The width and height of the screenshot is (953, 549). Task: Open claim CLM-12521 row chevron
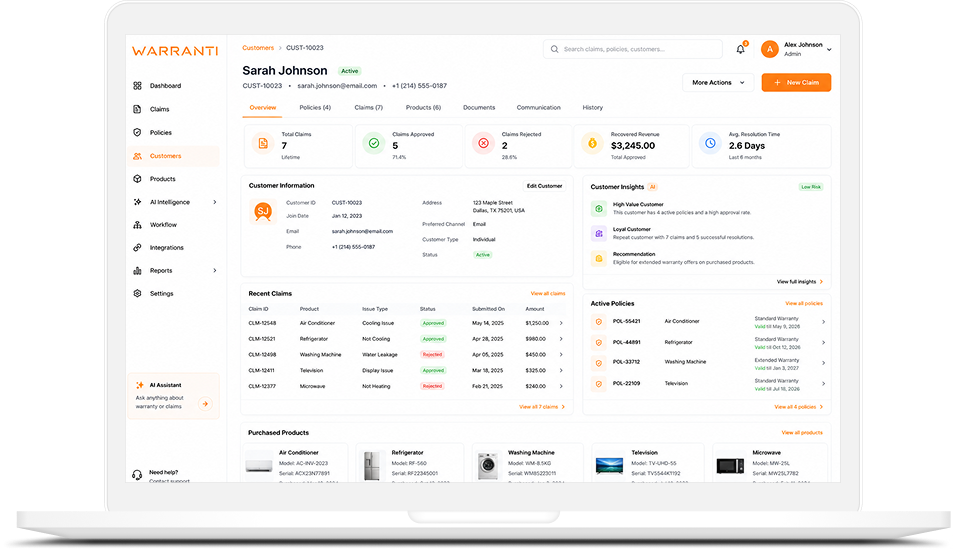coord(561,339)
